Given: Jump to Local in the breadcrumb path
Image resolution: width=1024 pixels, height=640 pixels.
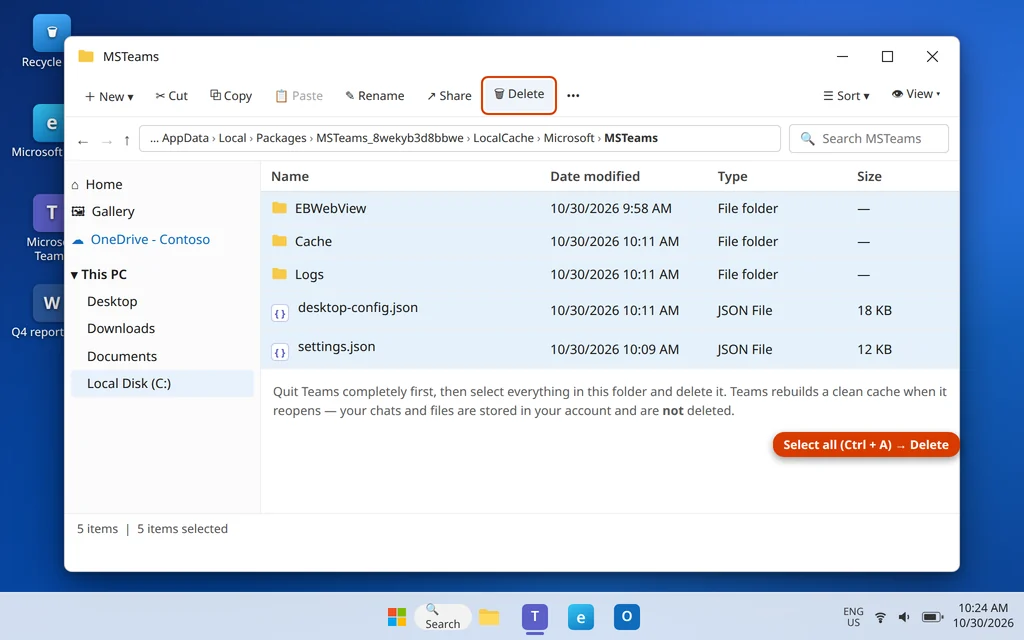Looking at the screenshot, I should (232, 138).
